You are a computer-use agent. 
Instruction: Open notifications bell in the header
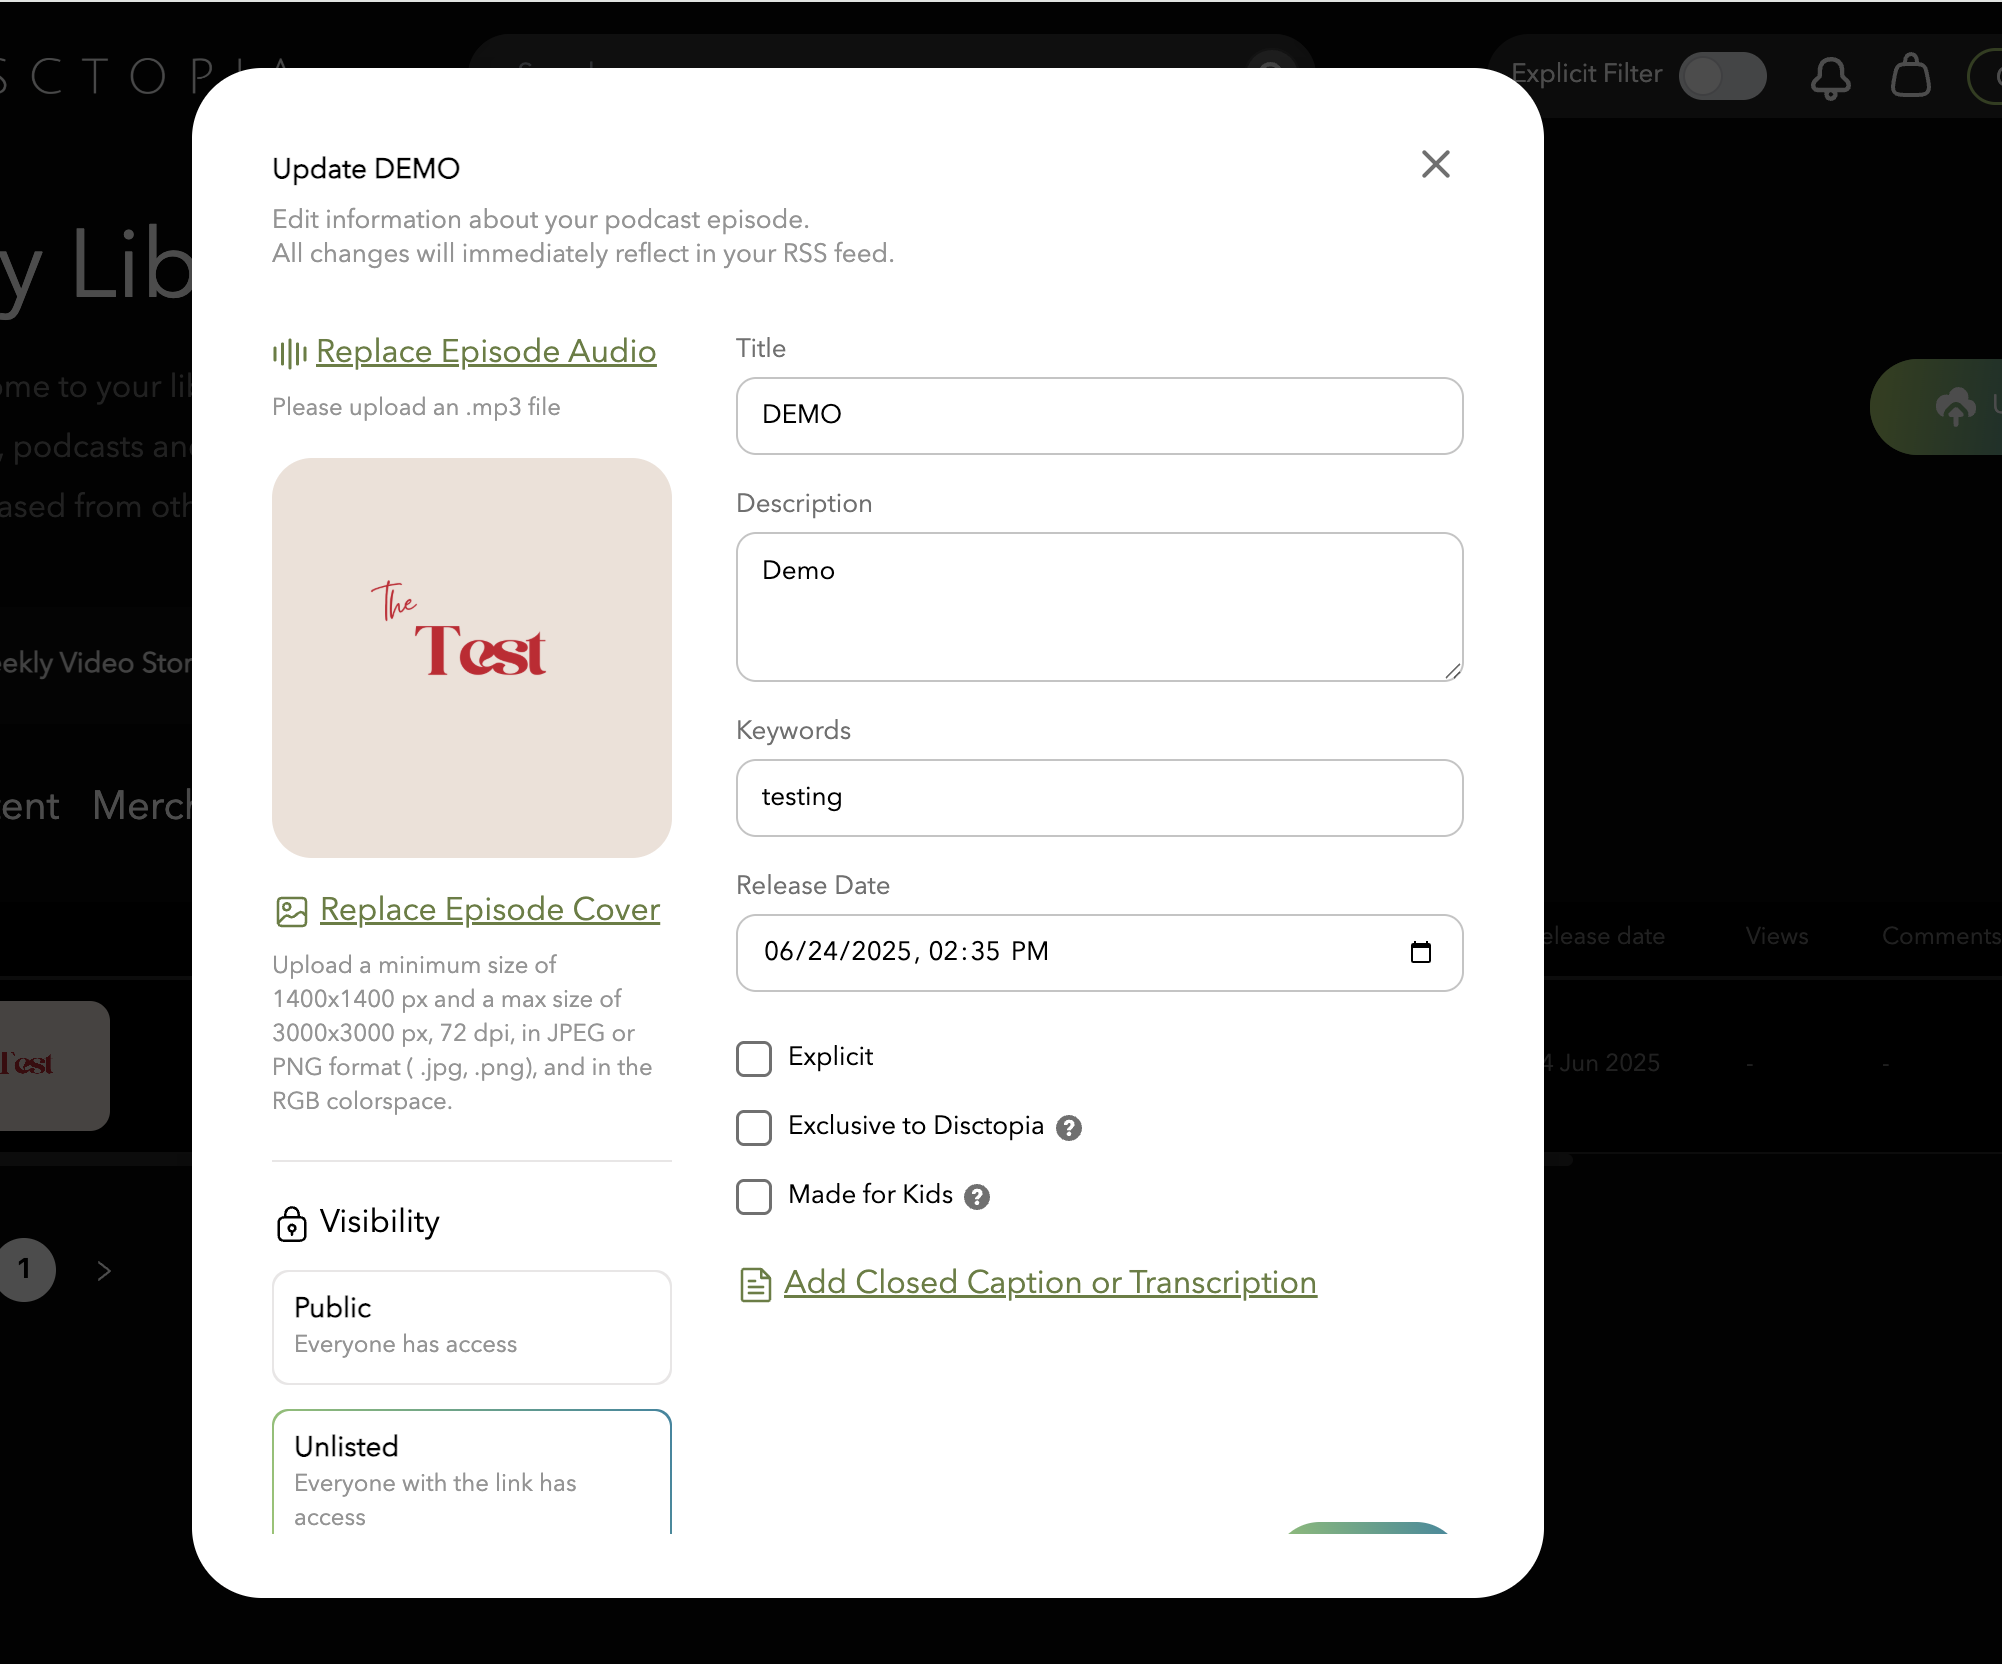coord(1830,76)
